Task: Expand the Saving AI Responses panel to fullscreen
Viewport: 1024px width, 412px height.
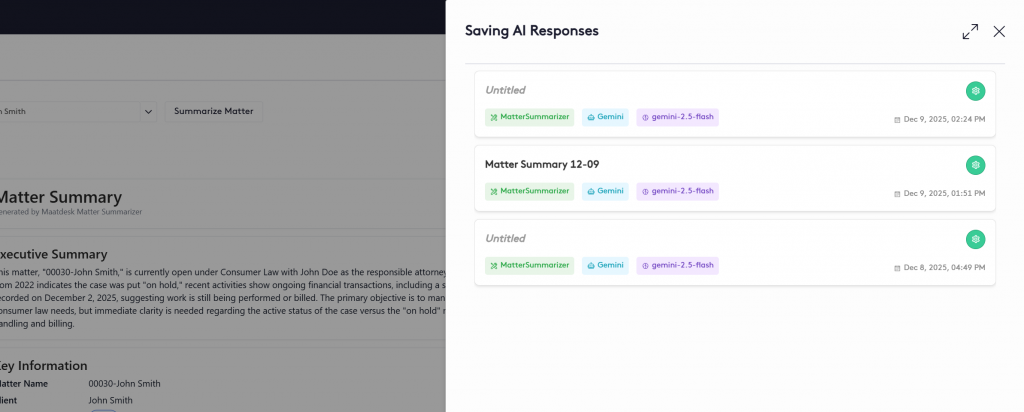Action: coord(970,32)
